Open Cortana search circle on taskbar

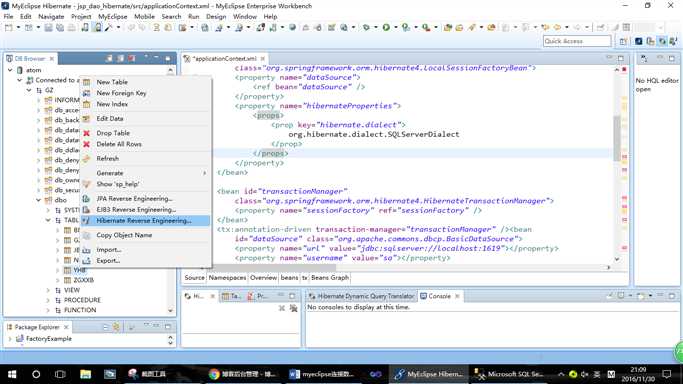(x=36, y=374)
